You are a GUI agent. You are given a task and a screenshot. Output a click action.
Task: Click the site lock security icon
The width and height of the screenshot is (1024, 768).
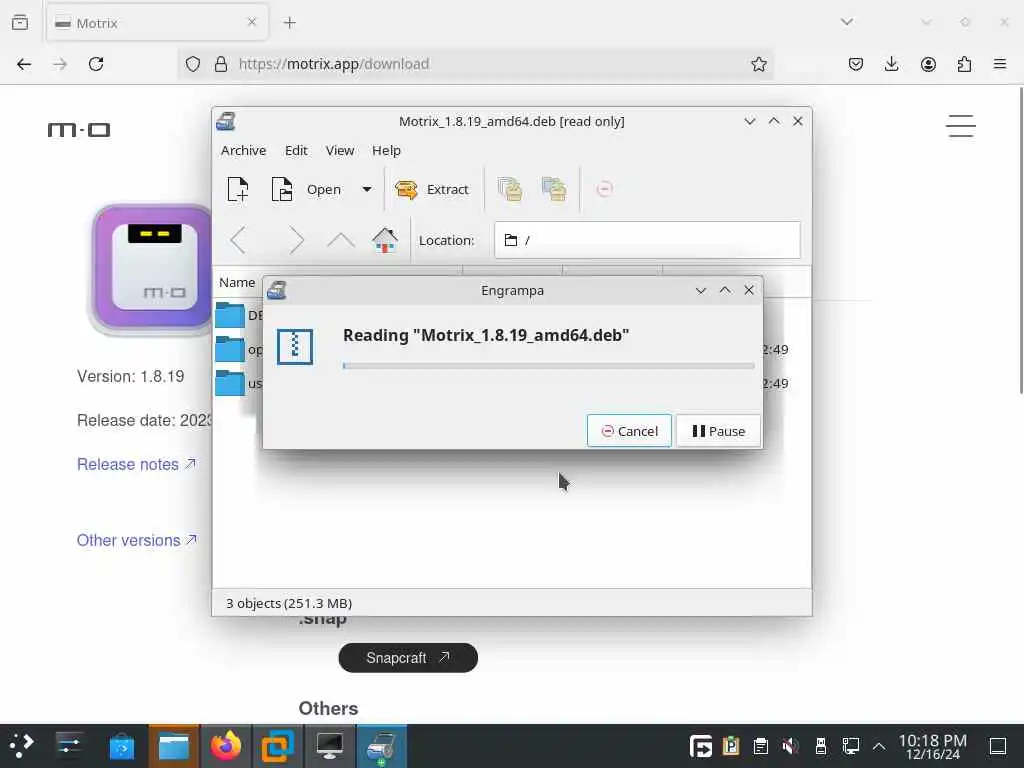pos(221,64)
